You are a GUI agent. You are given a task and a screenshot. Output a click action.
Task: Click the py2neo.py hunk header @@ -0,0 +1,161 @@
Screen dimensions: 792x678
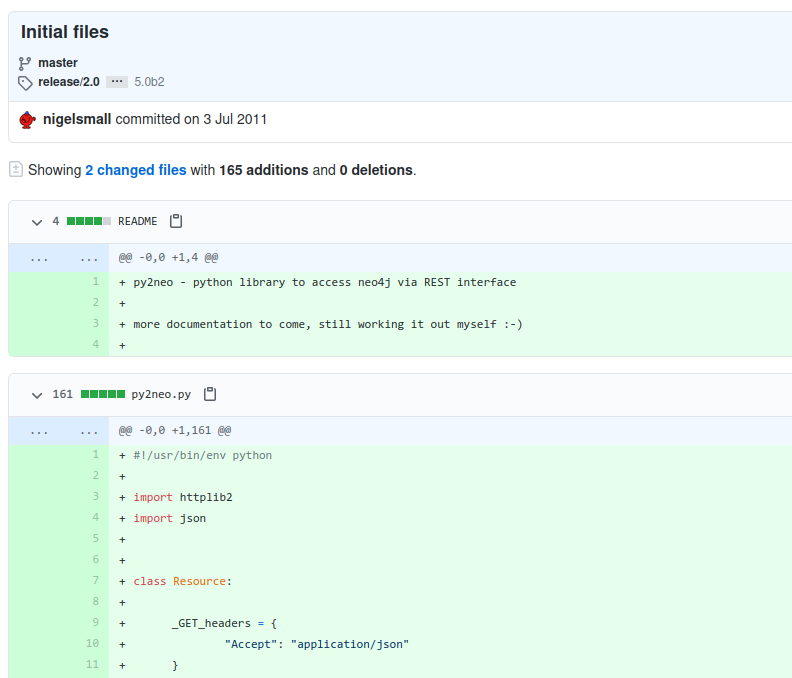pos(175,430)
